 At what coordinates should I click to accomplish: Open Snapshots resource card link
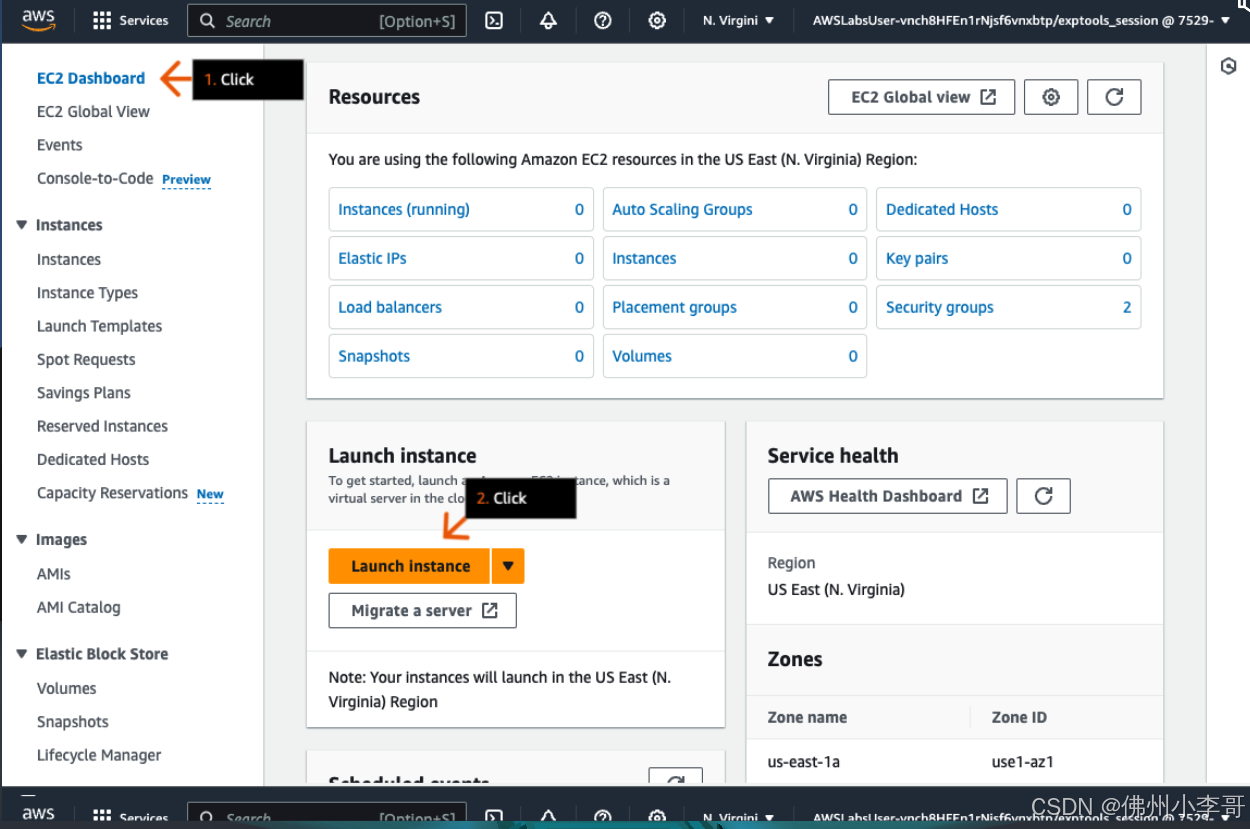374,356
